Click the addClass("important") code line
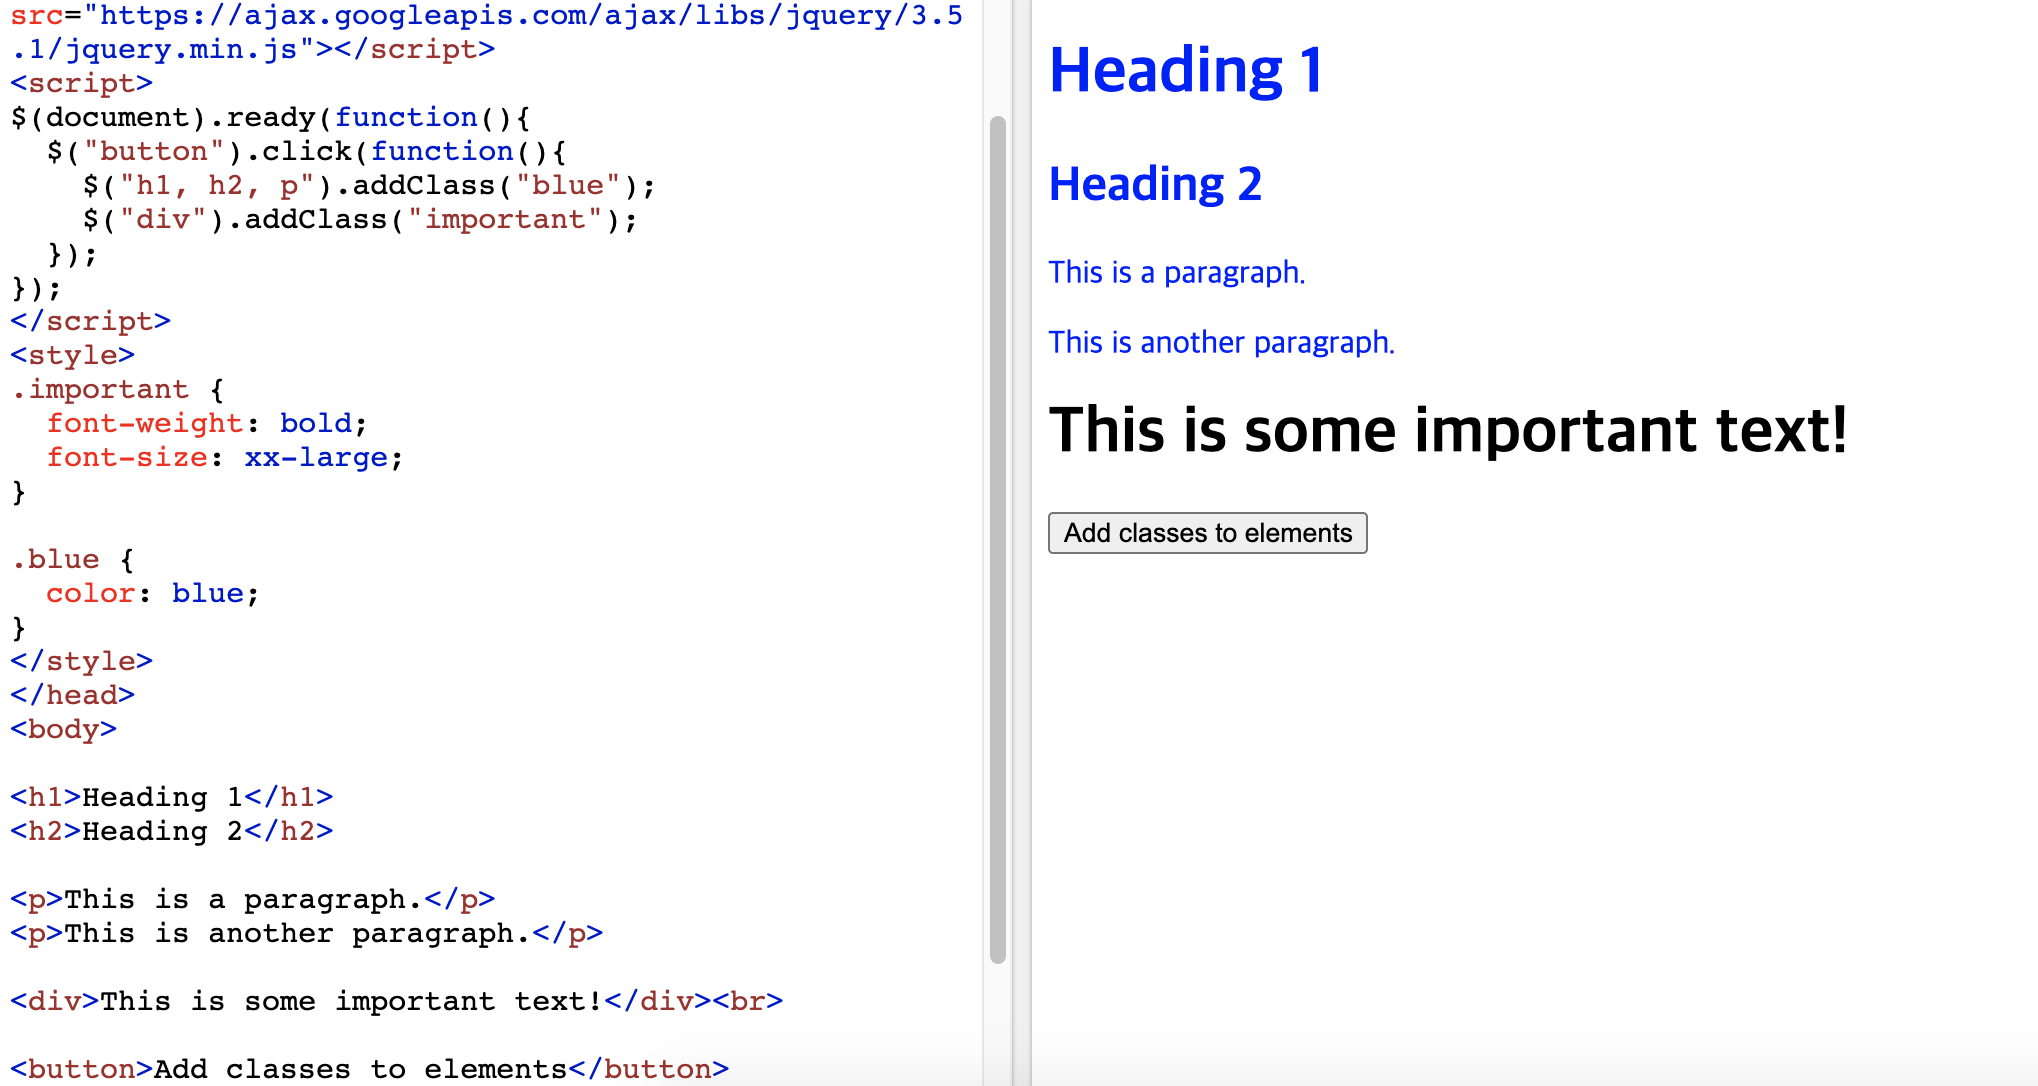This screenshot has width=2038, height=1086. coord(360,220)
